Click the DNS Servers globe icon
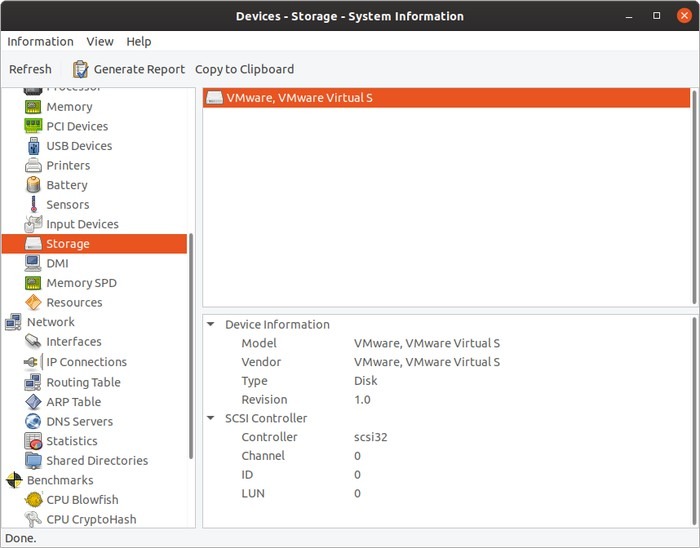 point(33,421)
